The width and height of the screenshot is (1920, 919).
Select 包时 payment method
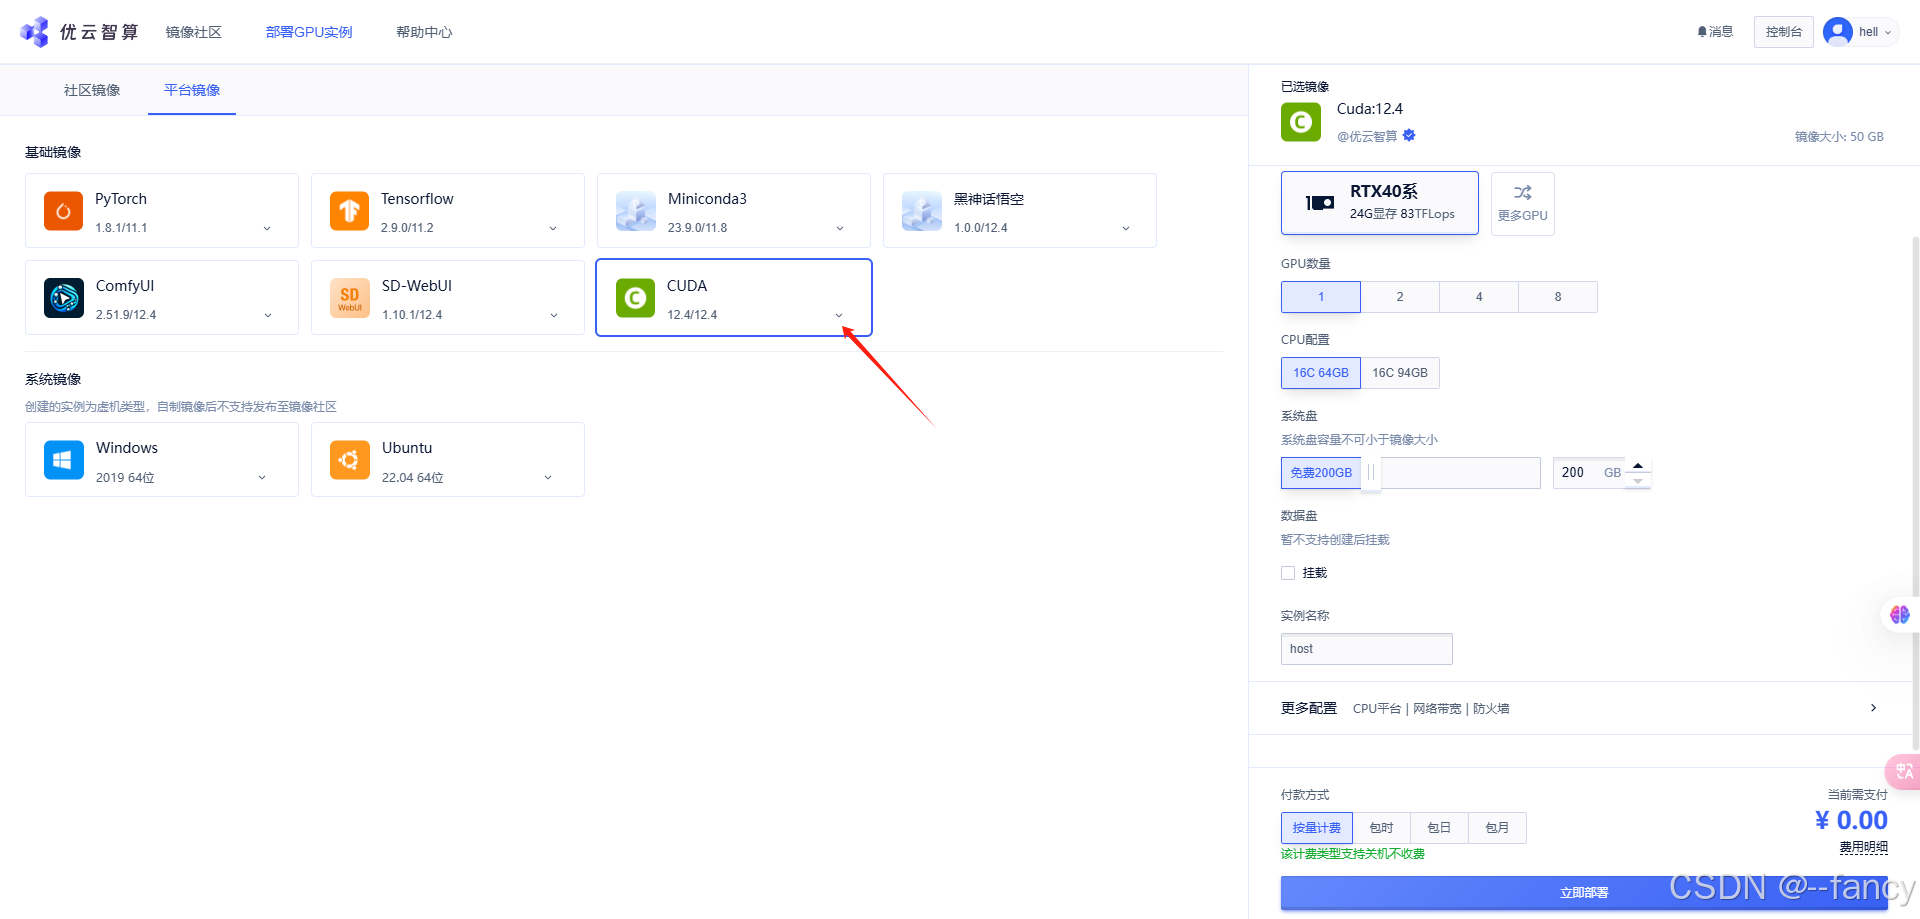tap(1381, 828)
